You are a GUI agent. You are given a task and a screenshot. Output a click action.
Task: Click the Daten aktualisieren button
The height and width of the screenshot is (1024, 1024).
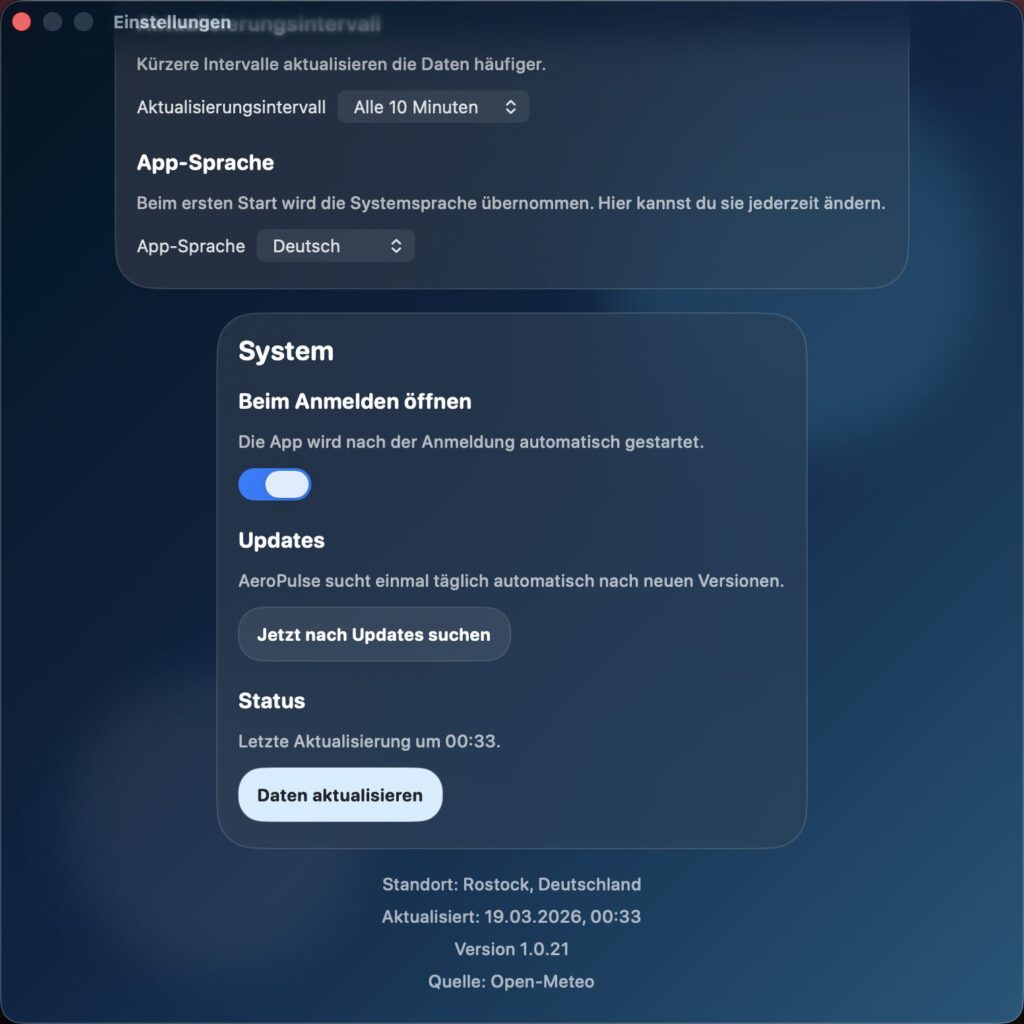[x=340, y=795]
